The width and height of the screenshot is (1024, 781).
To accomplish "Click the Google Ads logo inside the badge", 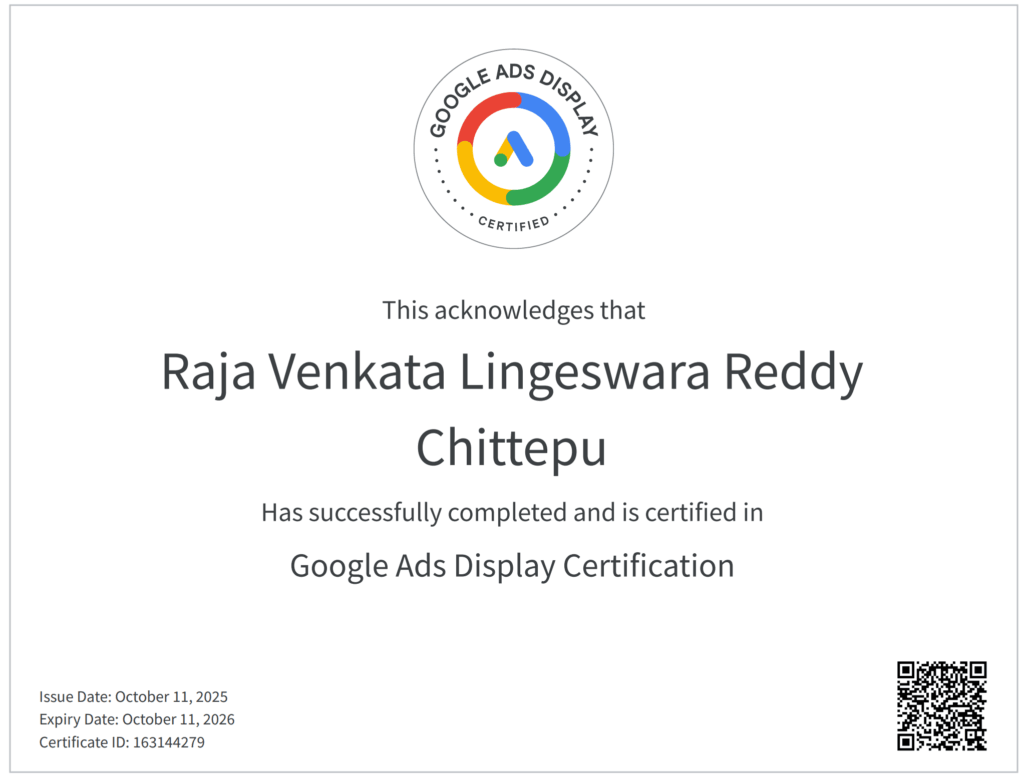I will click(x=514, y=149).
